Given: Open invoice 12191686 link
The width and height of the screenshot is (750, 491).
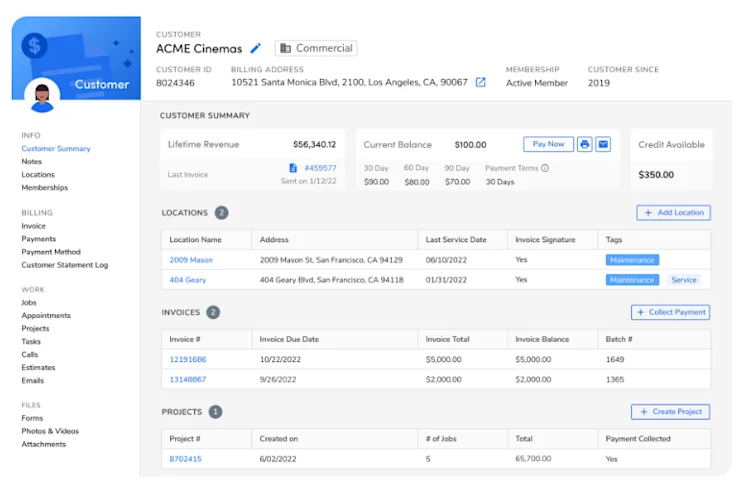Looking at the screenshot, I should pyautogui.click(x=188, y=360).
